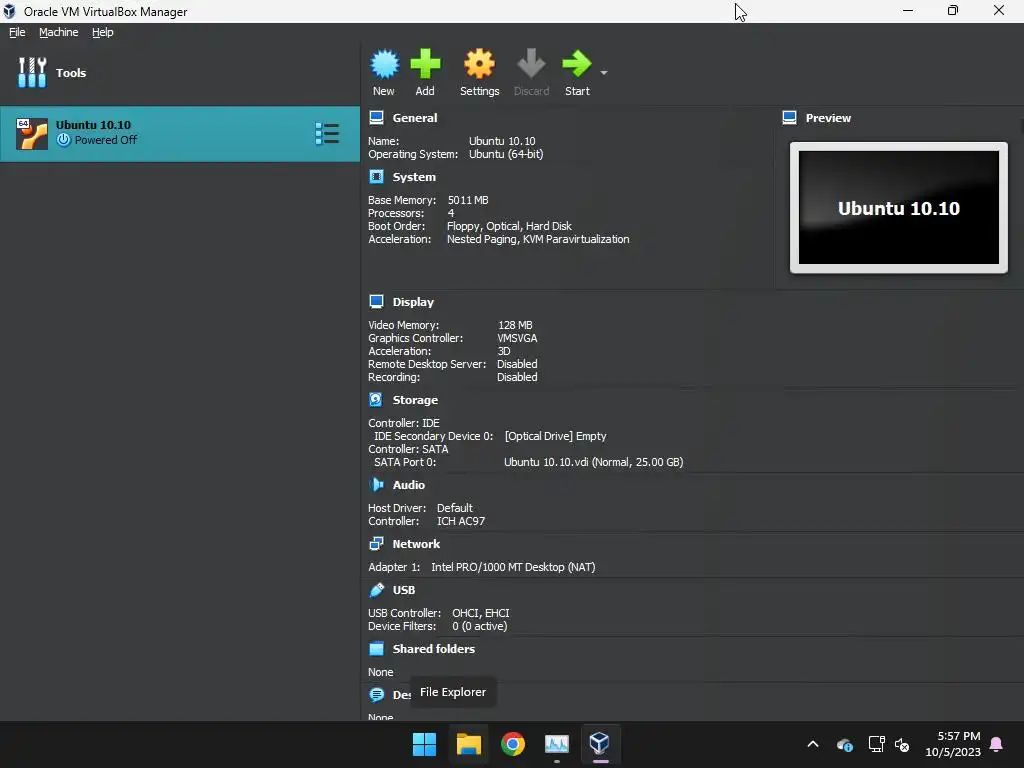Viewport: 1024px width, 768px height.
Task: Open the System section header link
Action: tap(414, 177)
